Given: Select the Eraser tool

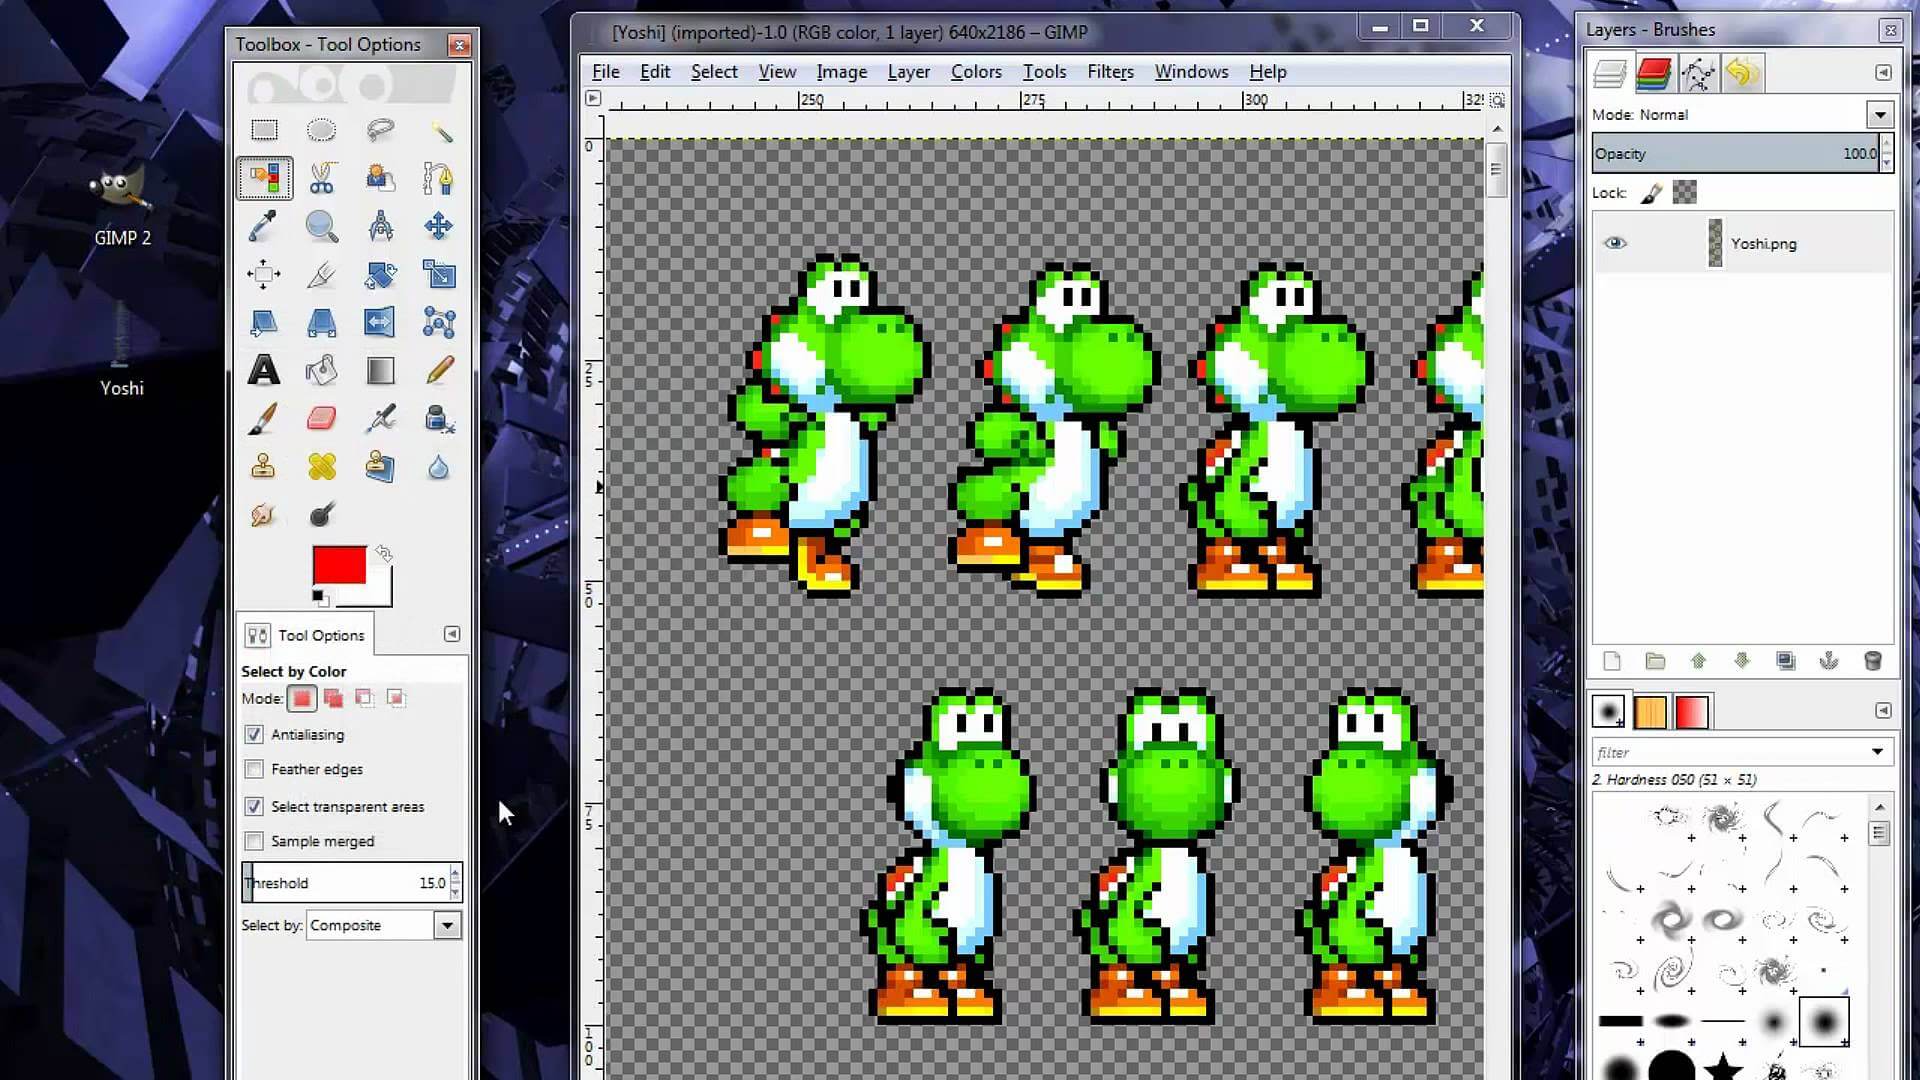Looking at the screenshot, I should [322, 419].
